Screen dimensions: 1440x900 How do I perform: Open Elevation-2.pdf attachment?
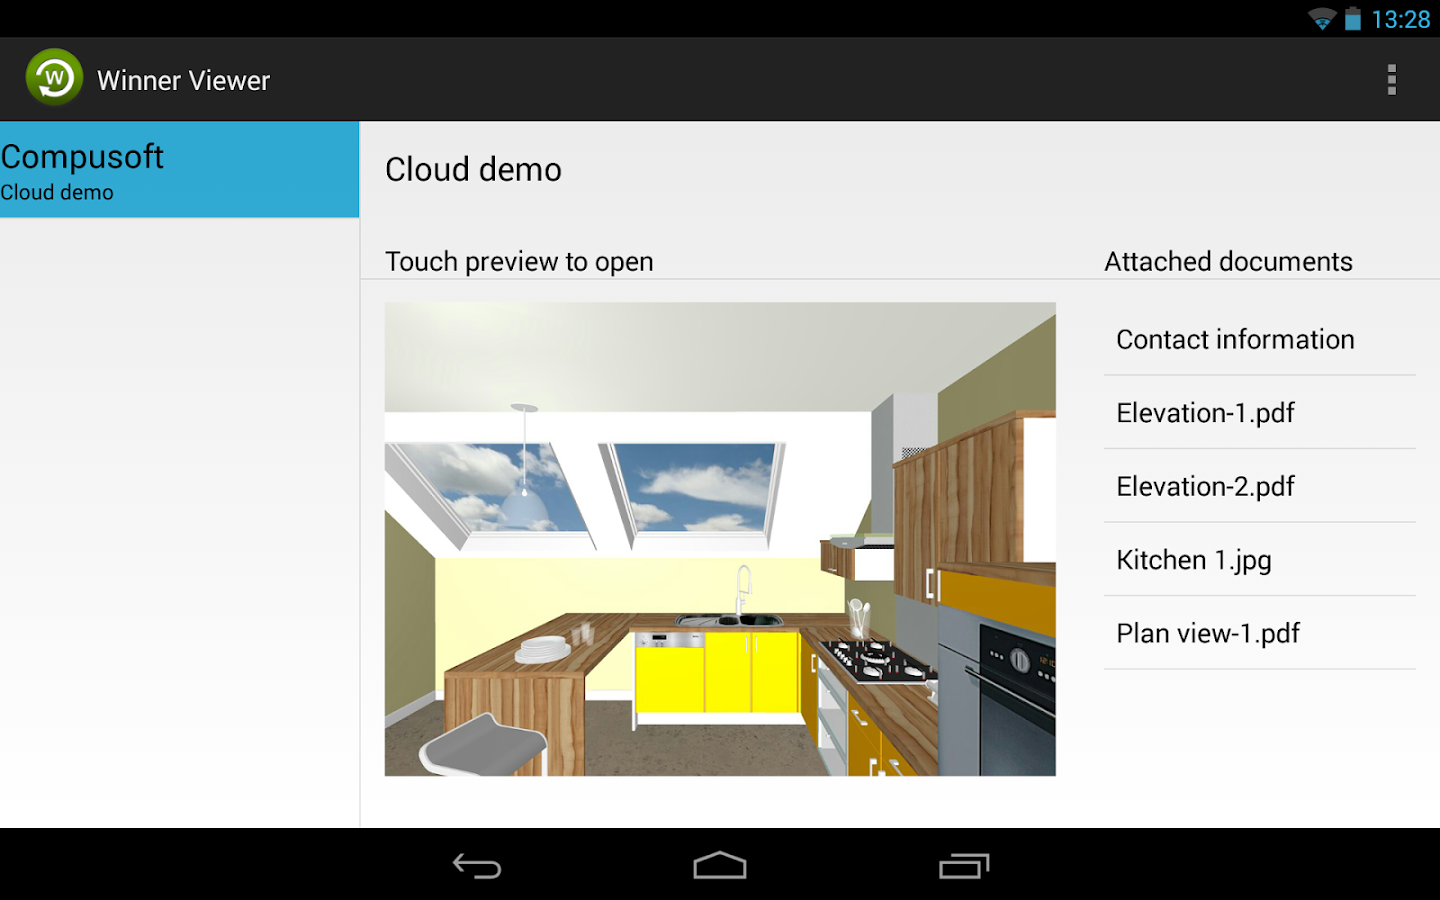pos(1260,486)
